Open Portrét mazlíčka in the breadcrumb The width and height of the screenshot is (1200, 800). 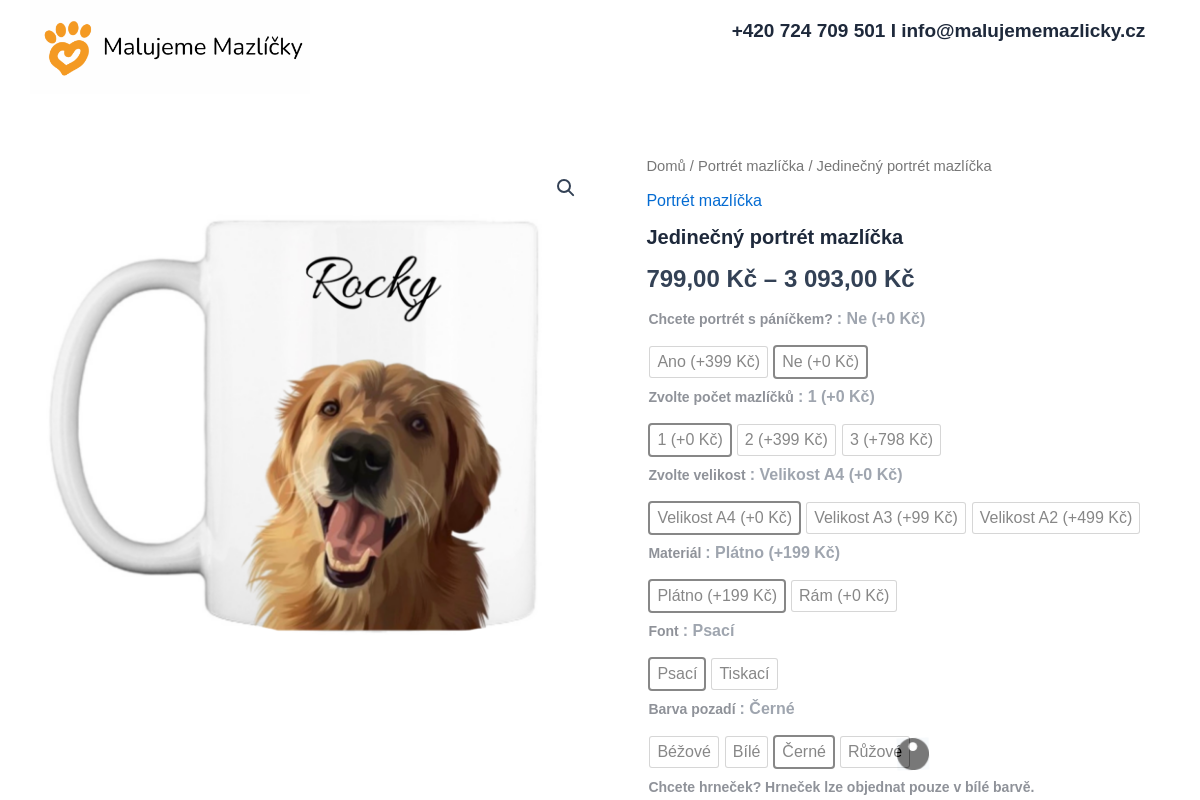[x=751, y=165]
